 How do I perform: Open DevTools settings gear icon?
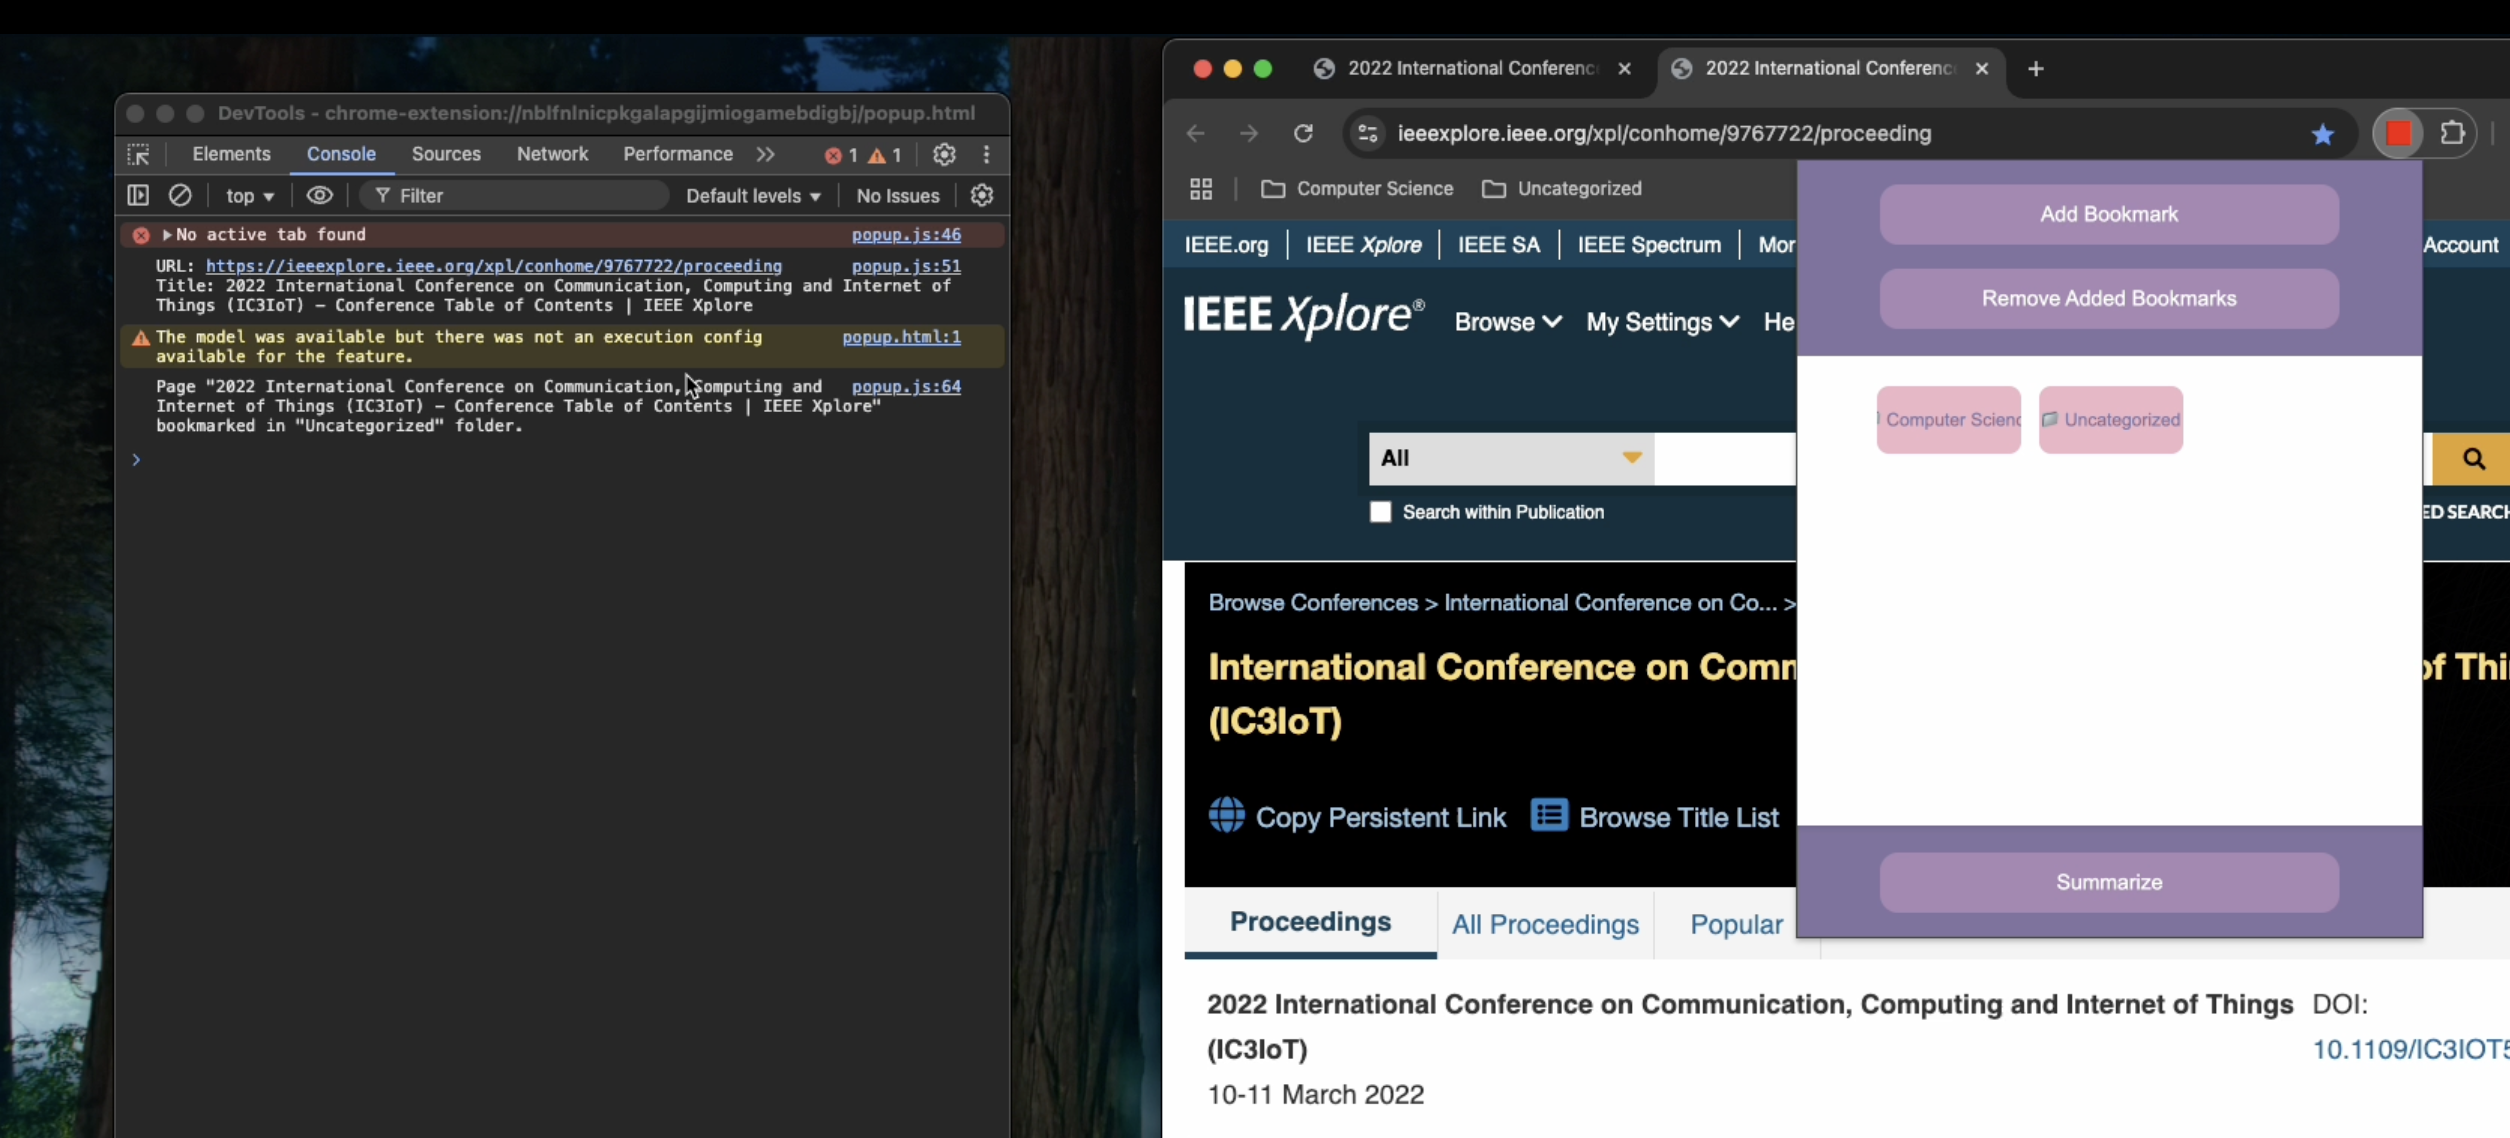click(944, 154)
